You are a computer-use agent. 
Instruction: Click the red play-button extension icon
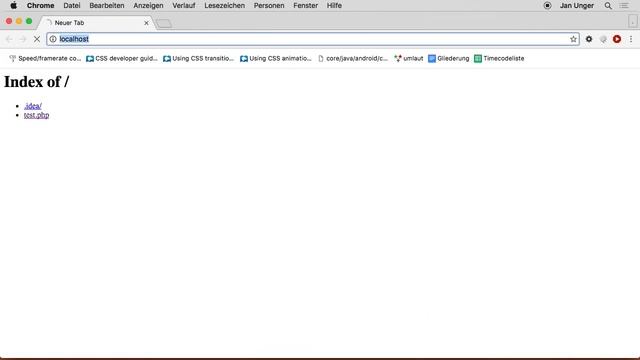tap(617, 39)
